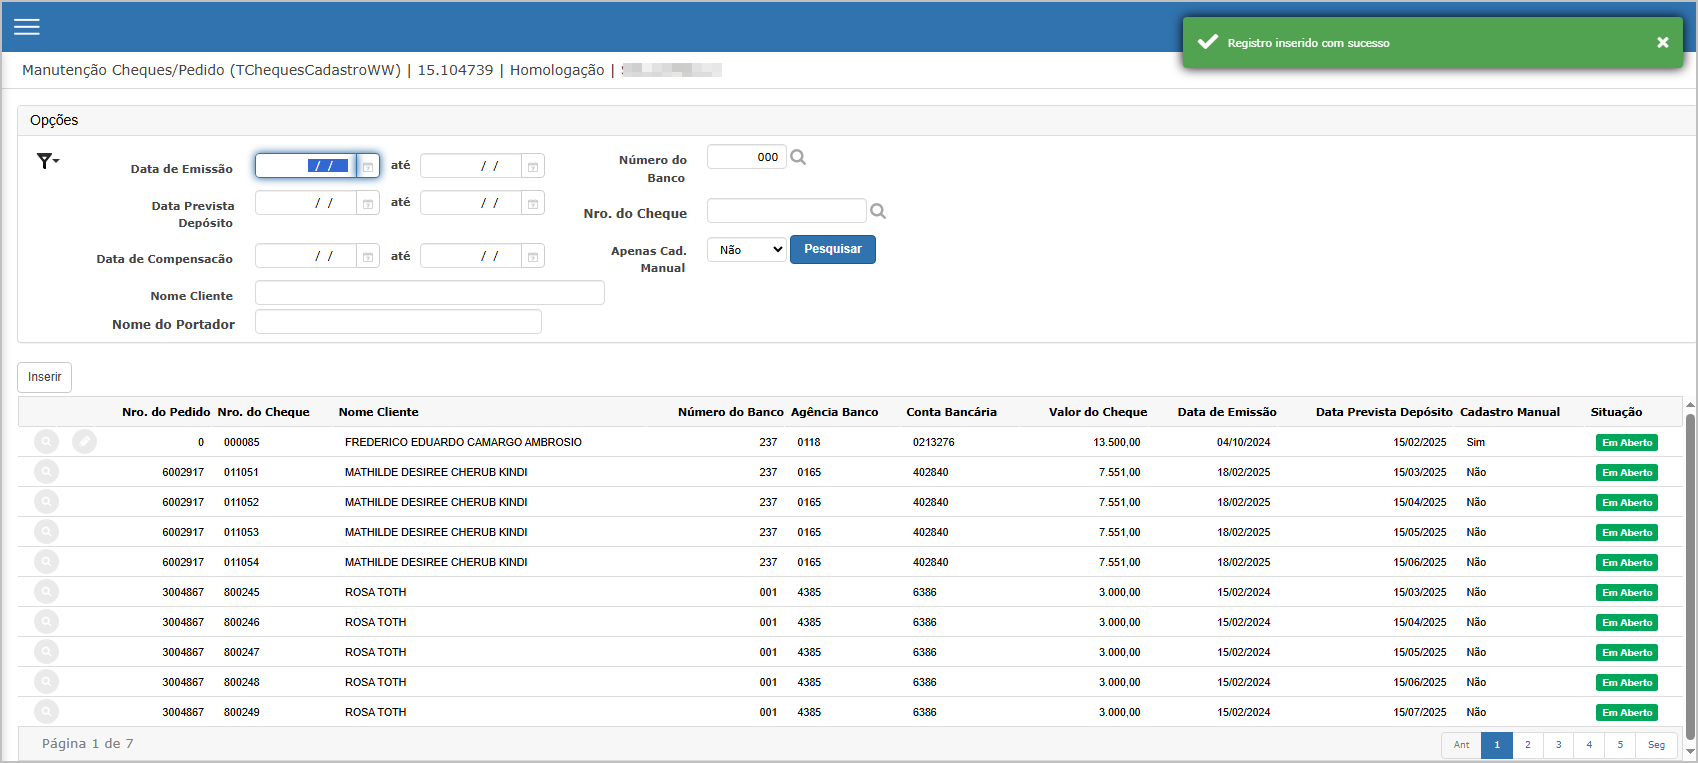Open calendar for Data Prevista Depósito end

[533, 203]
